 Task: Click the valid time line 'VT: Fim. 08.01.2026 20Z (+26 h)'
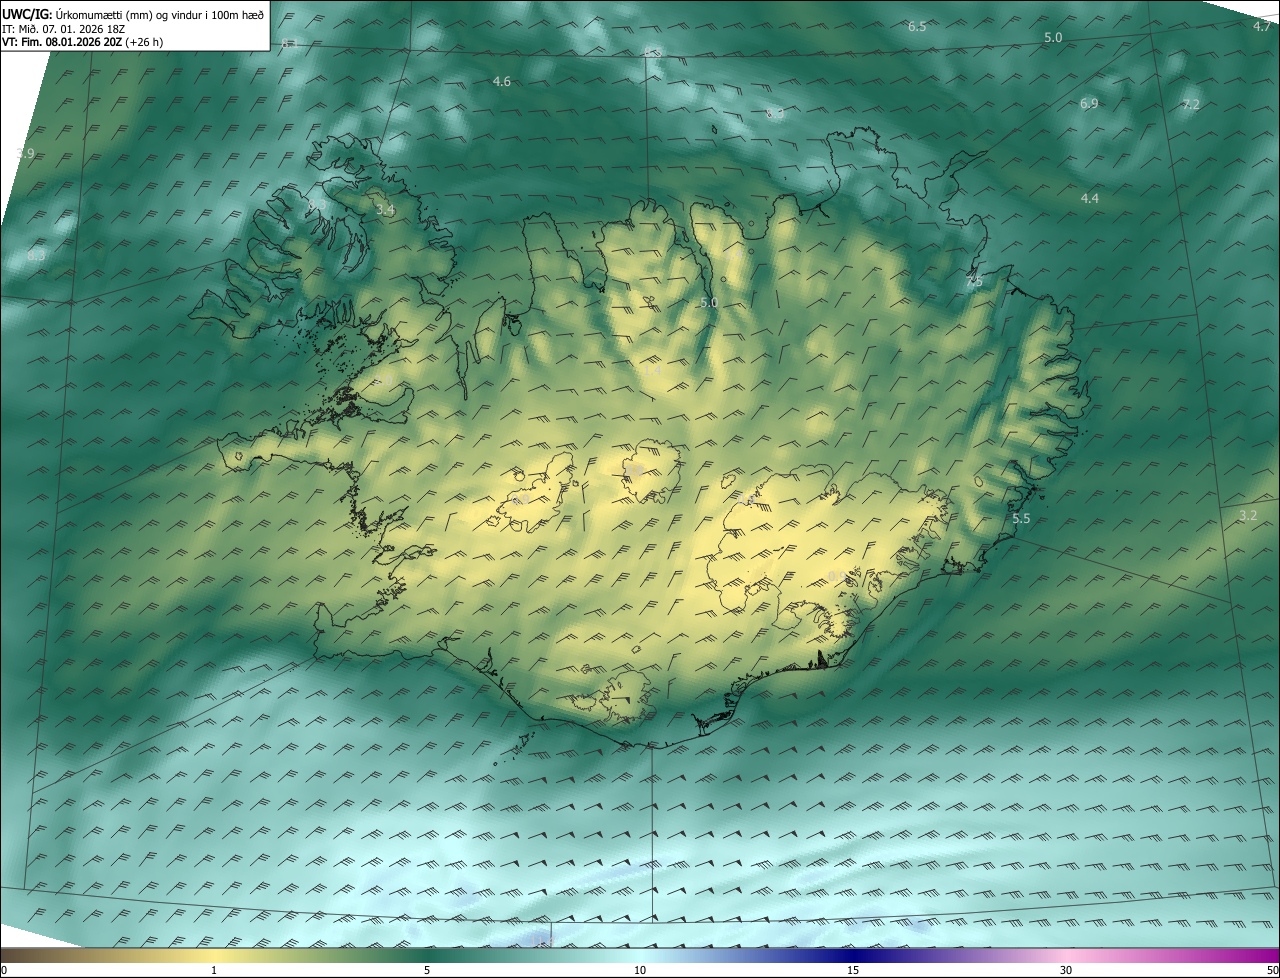pos(83,42)
